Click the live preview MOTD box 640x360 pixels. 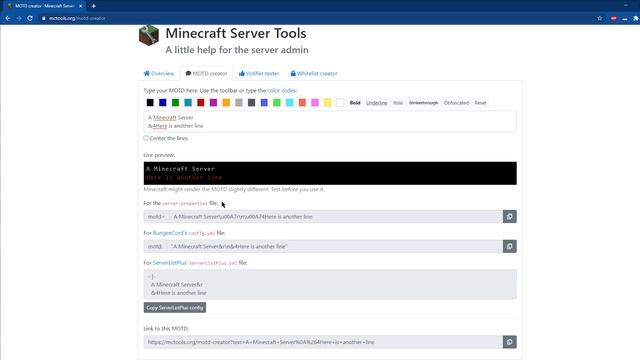click(330, 173)
